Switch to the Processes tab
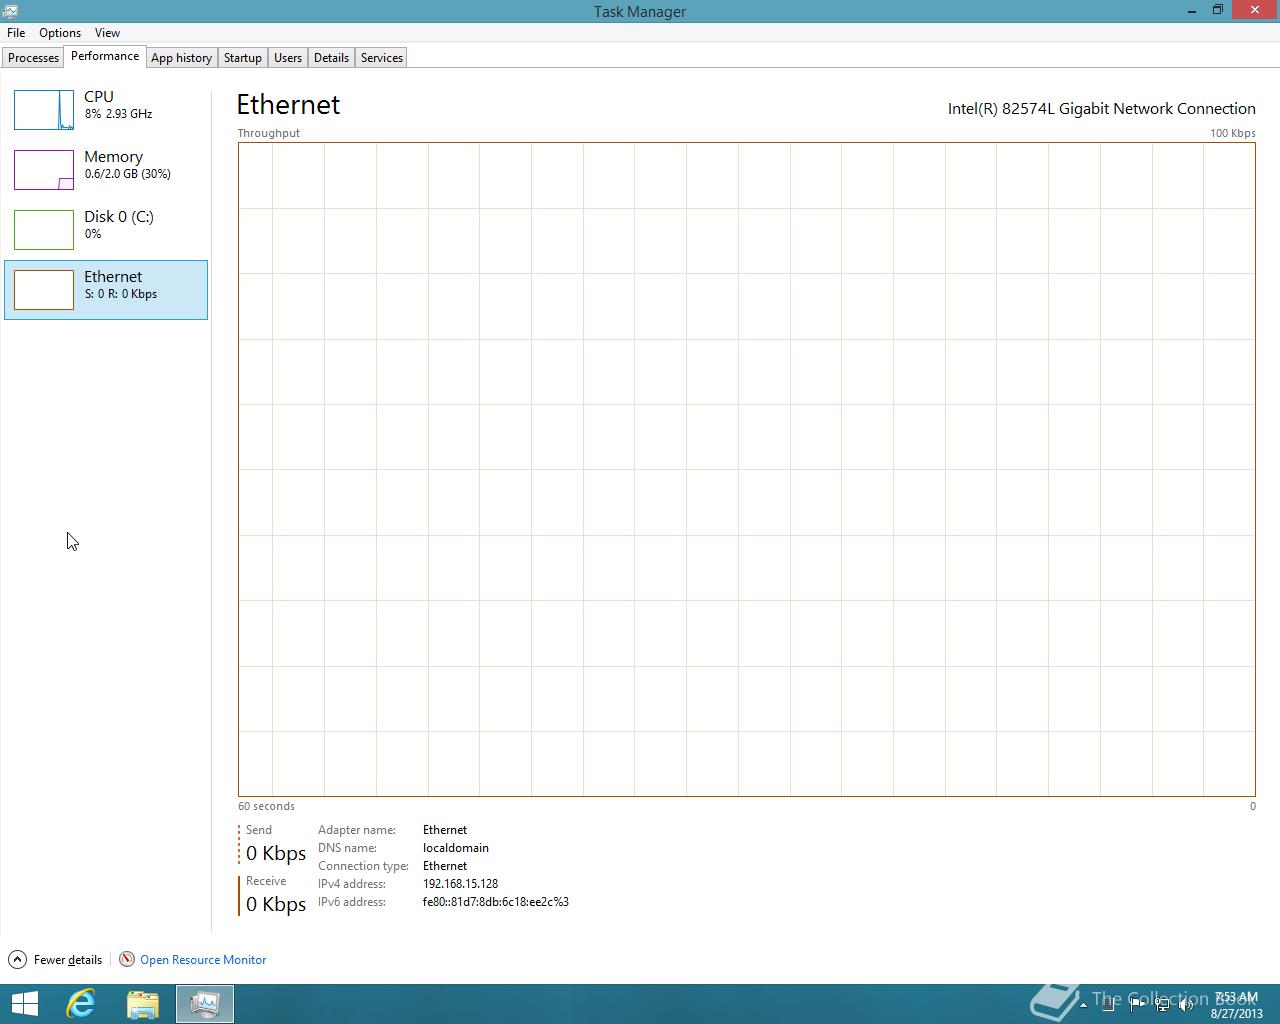This screenshot has width=1280, height=1024. [x=33, y=58]
